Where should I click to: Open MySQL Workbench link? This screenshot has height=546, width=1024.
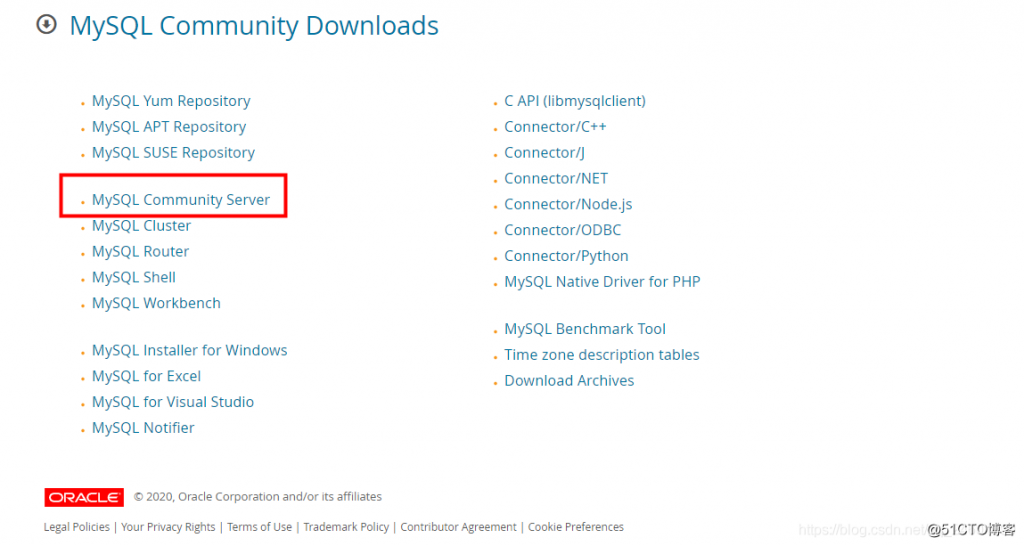pyautogui.click(x=156, y=303)
